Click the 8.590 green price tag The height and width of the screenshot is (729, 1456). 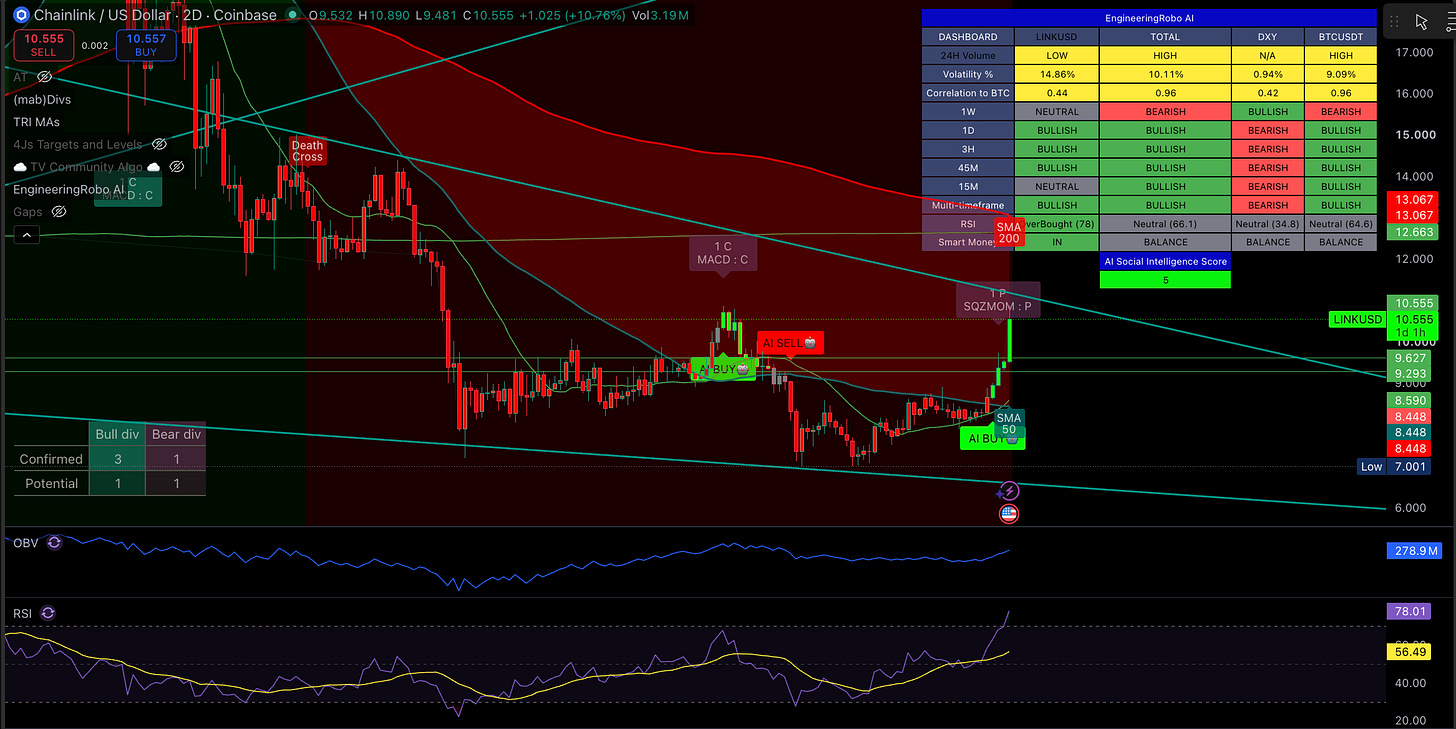(1408, 399)
